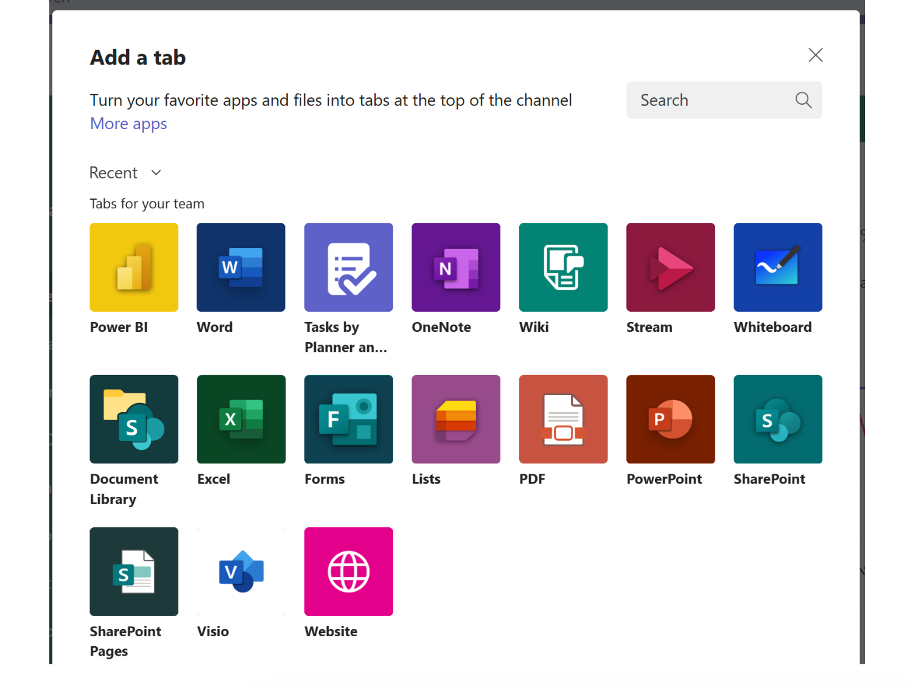908x688 pixels.
Task: Add the Website tab tile
Action: [349, 572]
